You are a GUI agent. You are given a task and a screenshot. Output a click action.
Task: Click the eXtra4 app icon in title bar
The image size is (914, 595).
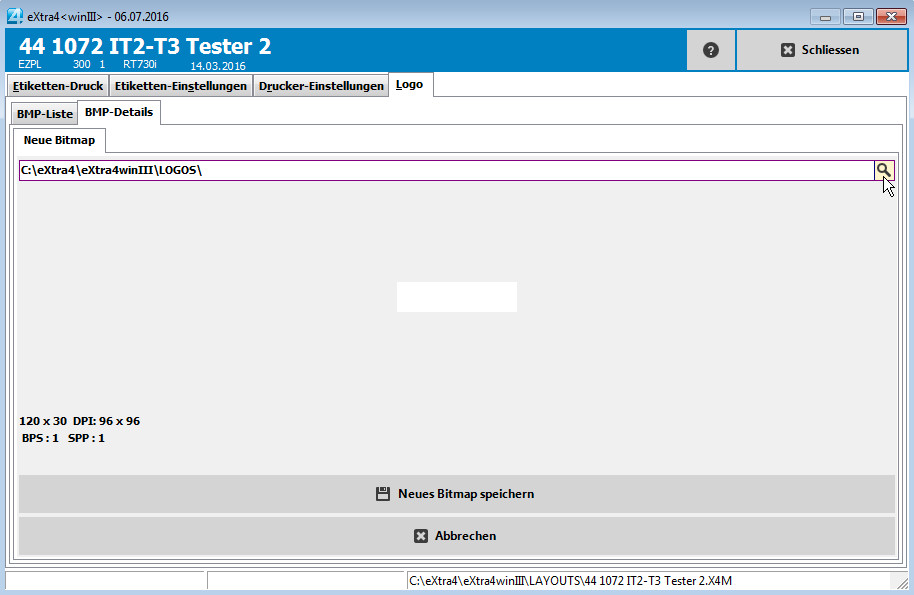tap(15, 16)
